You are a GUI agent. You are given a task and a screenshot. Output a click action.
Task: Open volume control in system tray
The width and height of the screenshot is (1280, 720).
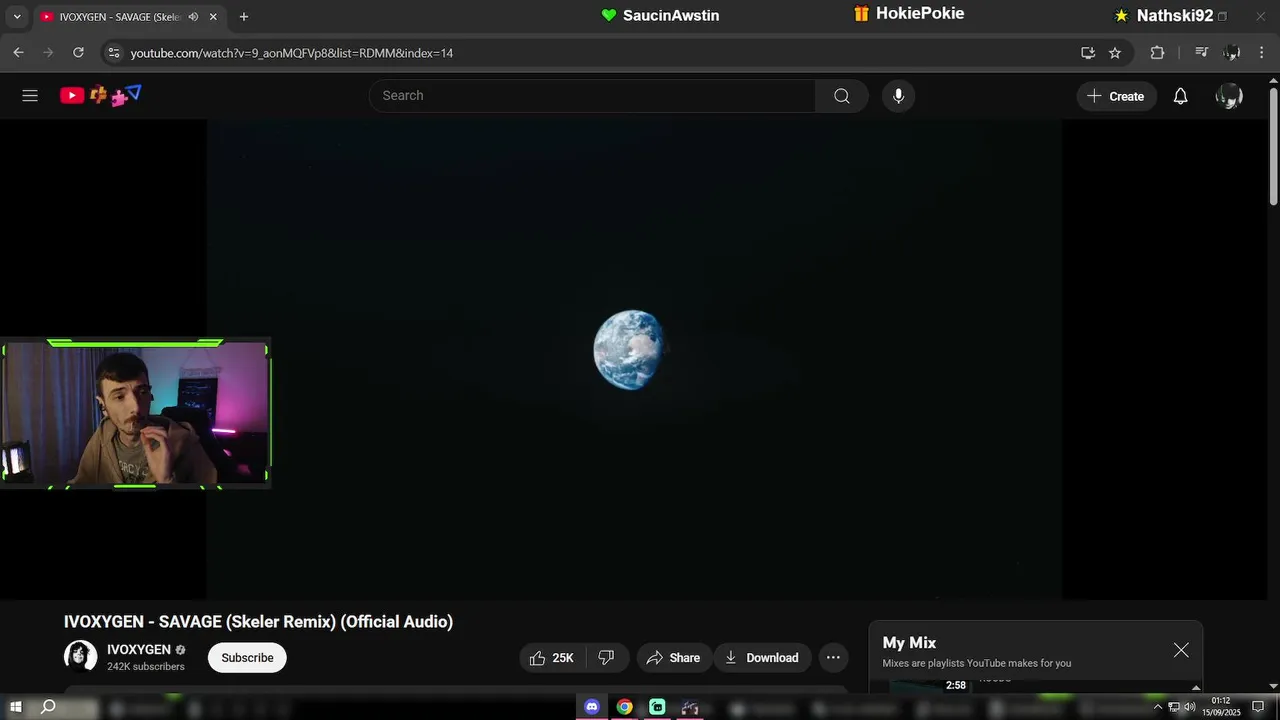(1189, 707)
